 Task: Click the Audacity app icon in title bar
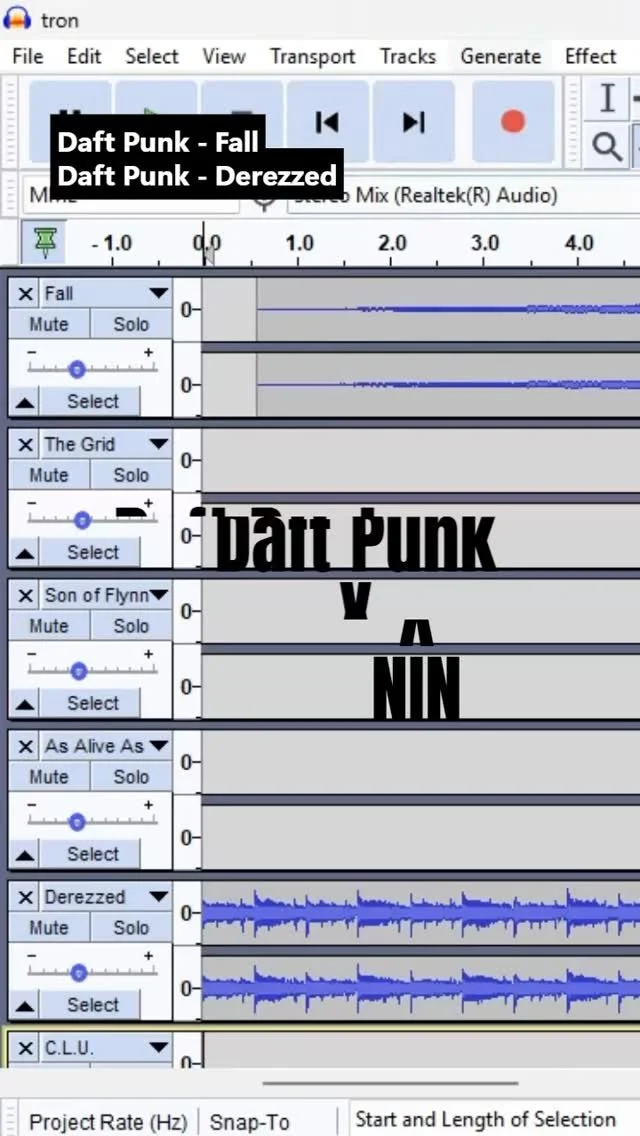(x=17, y=19)
